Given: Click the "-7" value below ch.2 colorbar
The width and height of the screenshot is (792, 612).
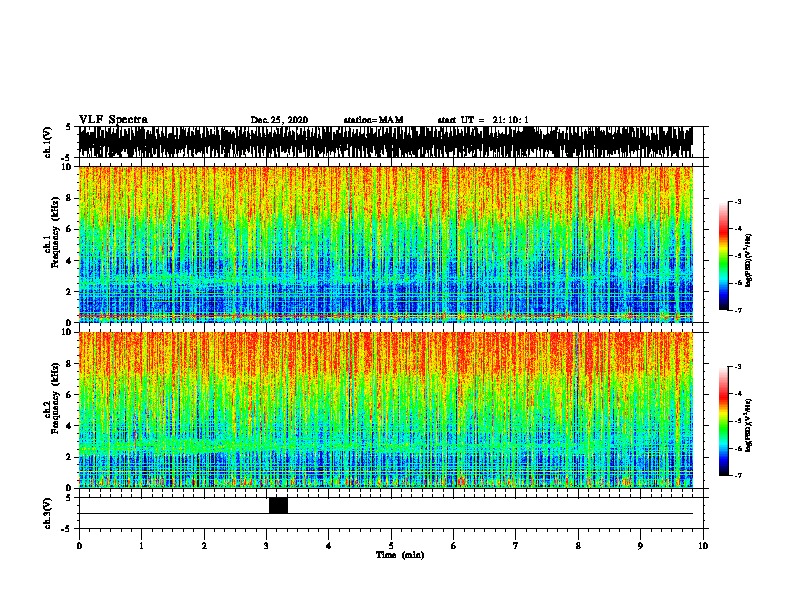Looking at the screenshot, I should pos(738,475).
